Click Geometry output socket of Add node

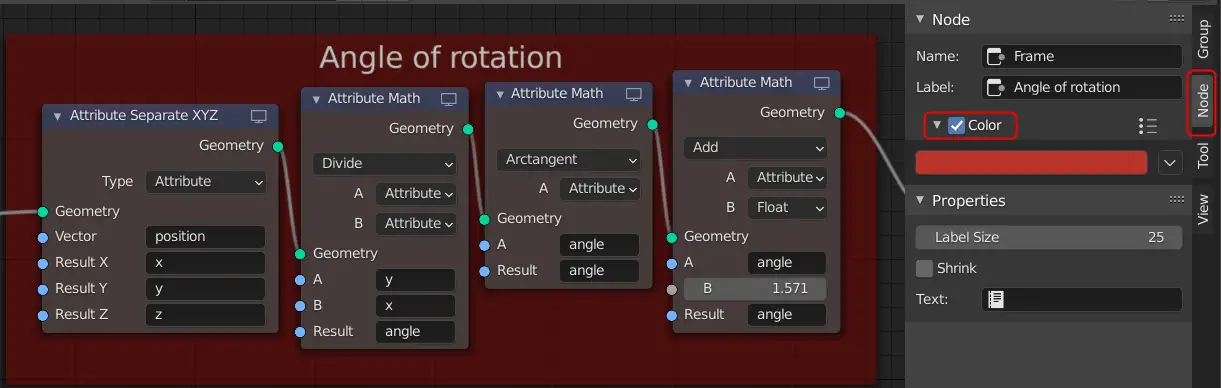[840, 113]
